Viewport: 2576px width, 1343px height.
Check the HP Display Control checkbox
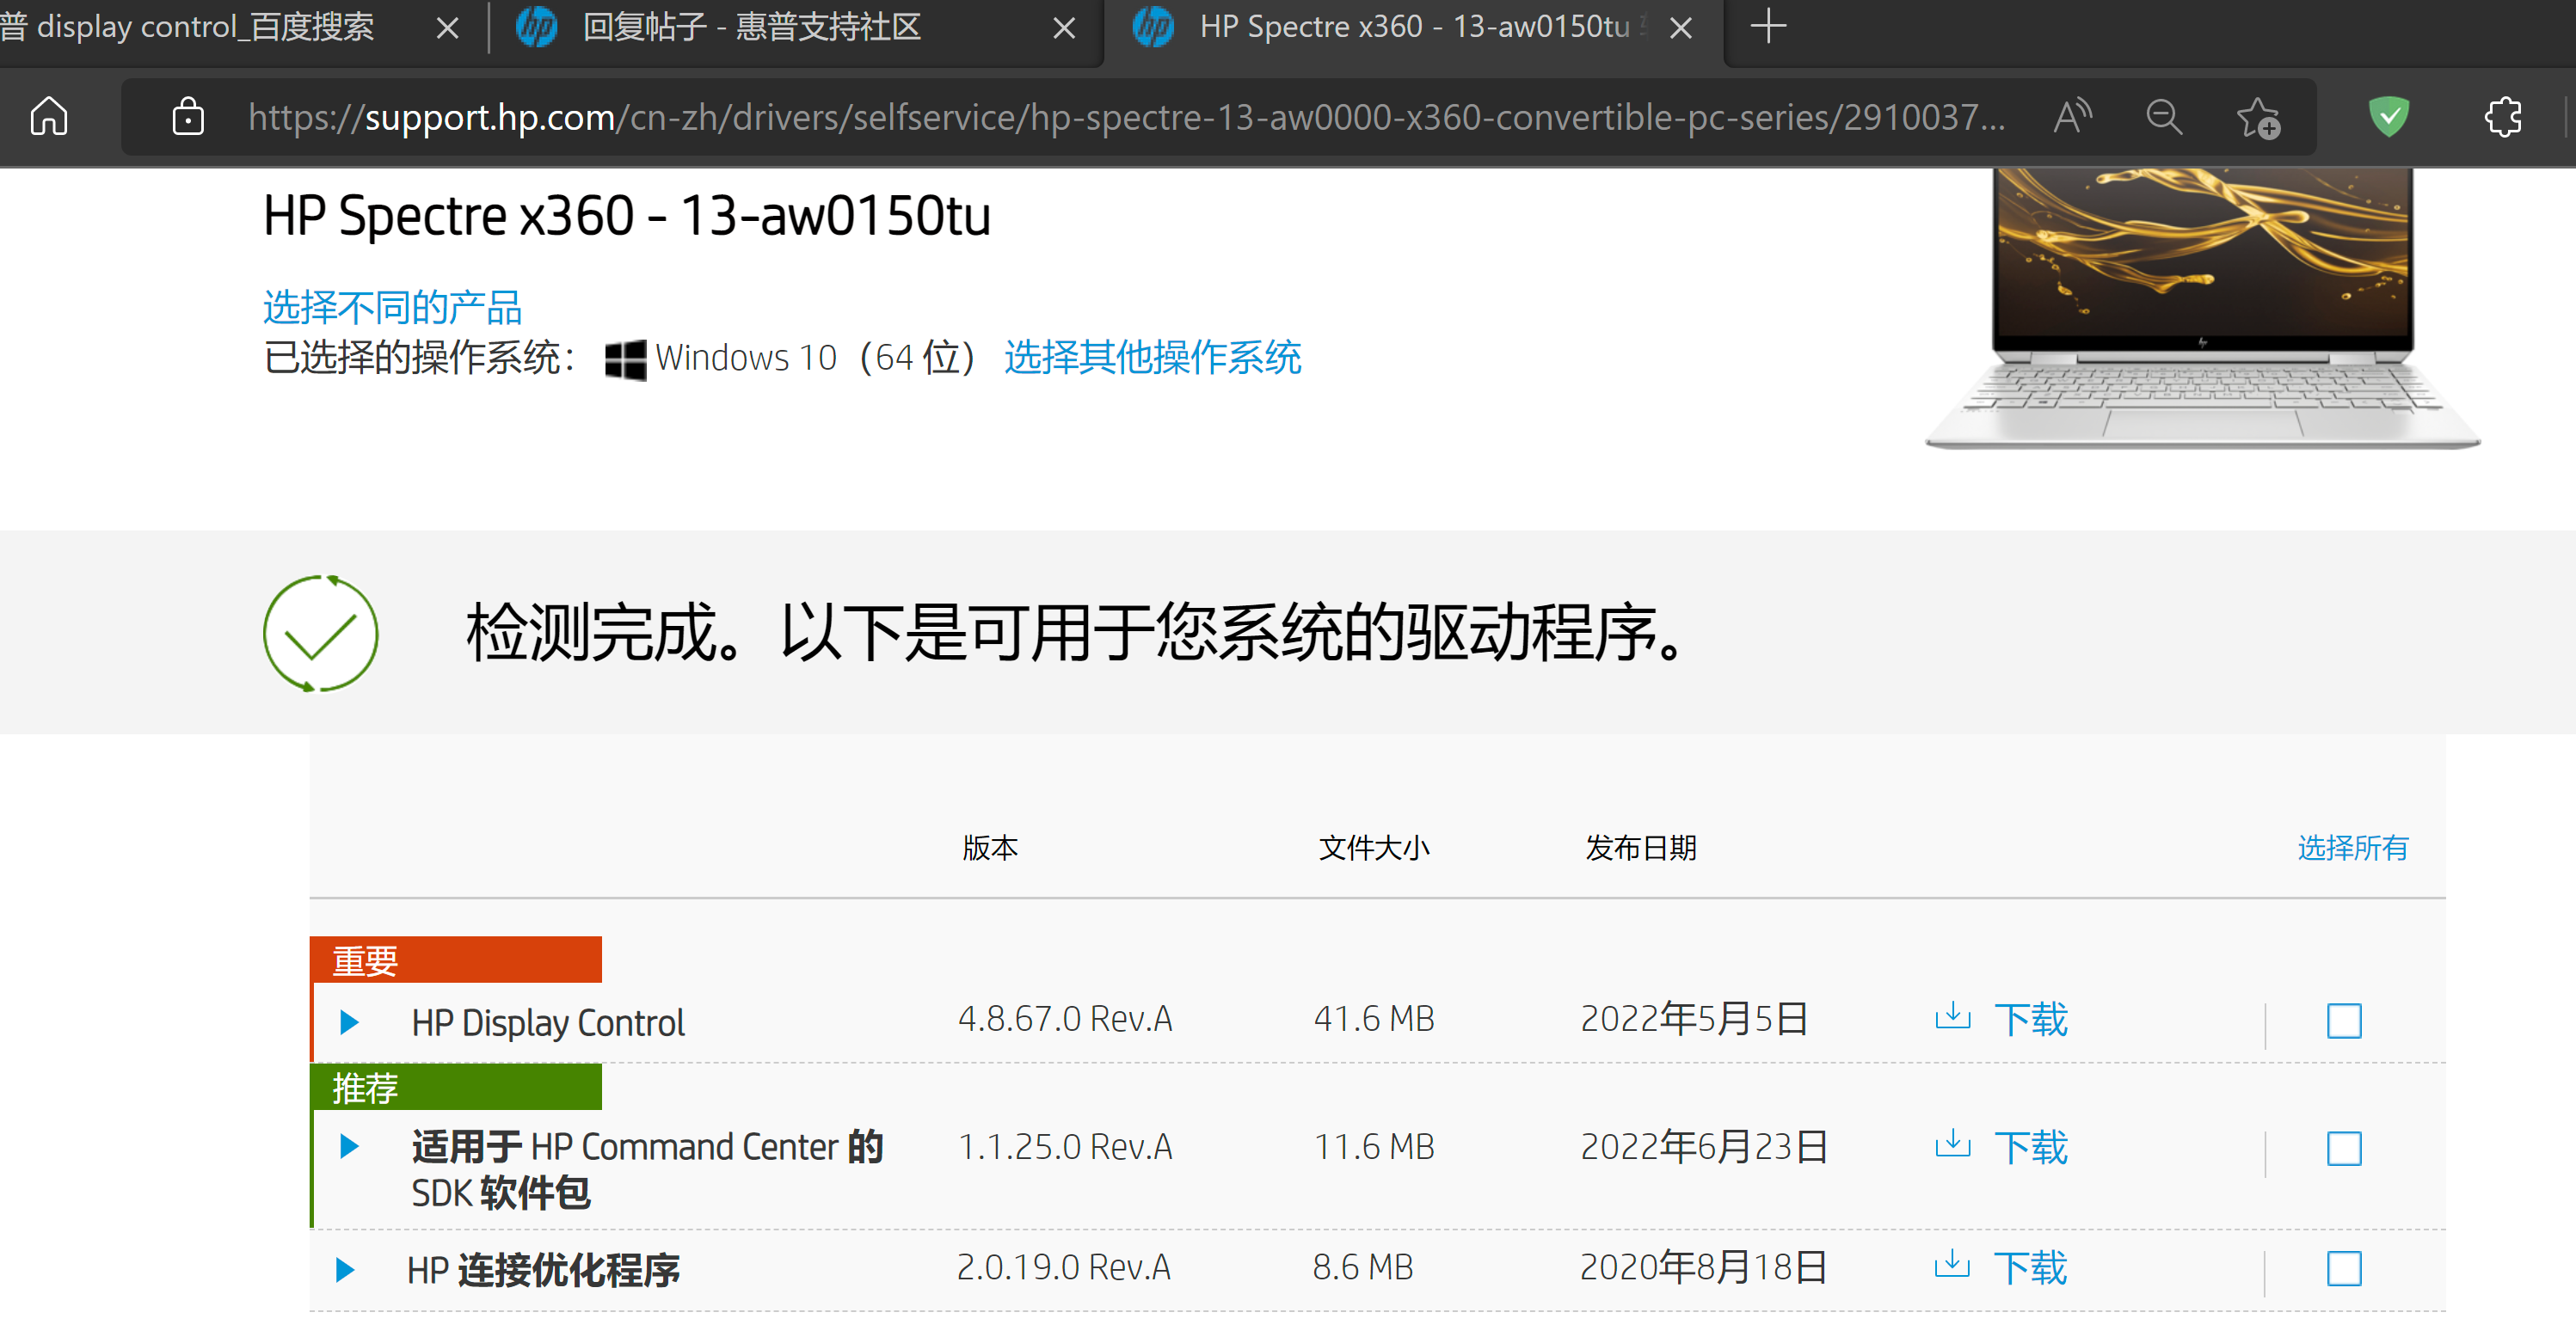coord(2344,1020)
